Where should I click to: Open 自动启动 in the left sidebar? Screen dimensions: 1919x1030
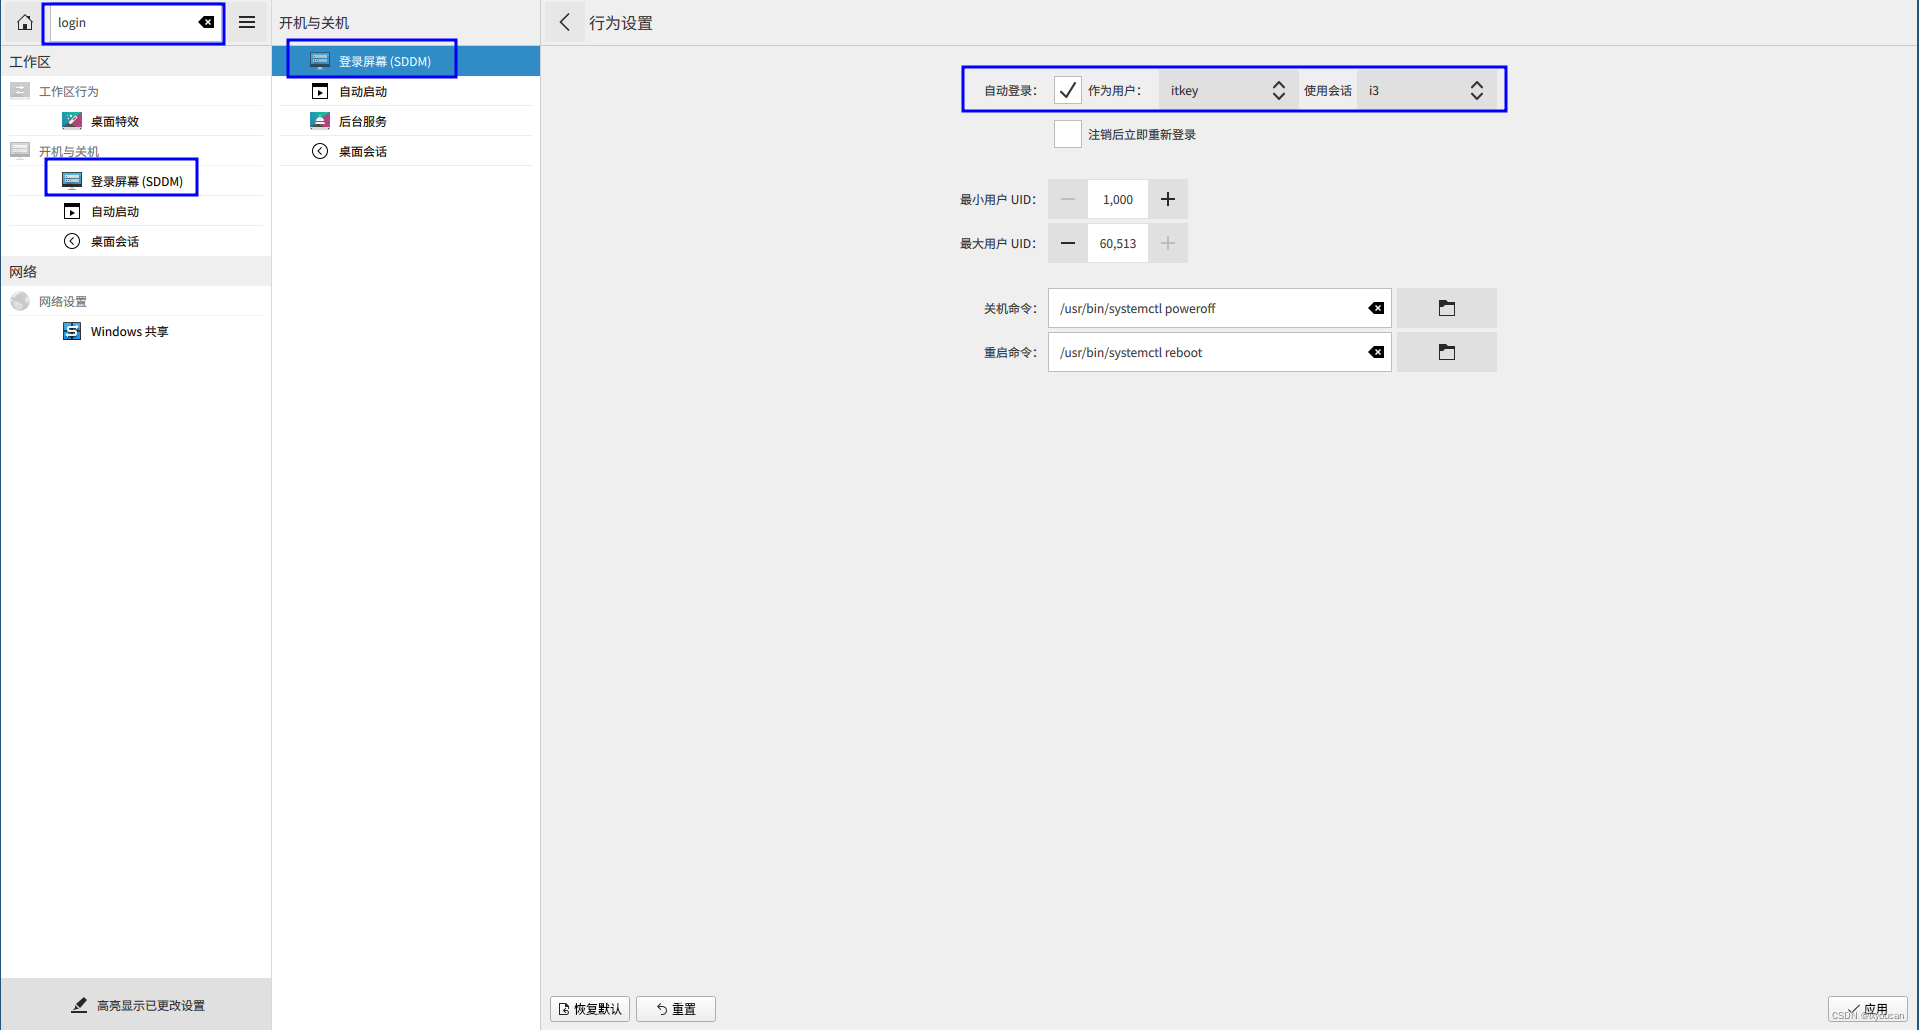[135, 211]
